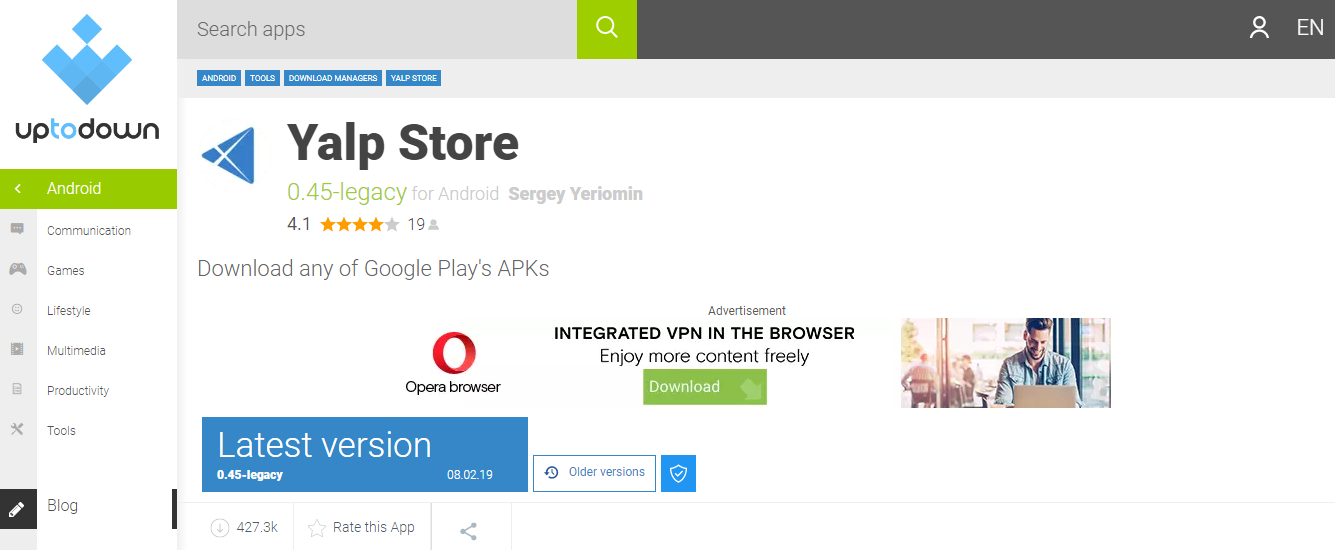
Task: Click DOWNLOAD MANAGERS breadcrumb tag
Action: [x=333, y=78]
